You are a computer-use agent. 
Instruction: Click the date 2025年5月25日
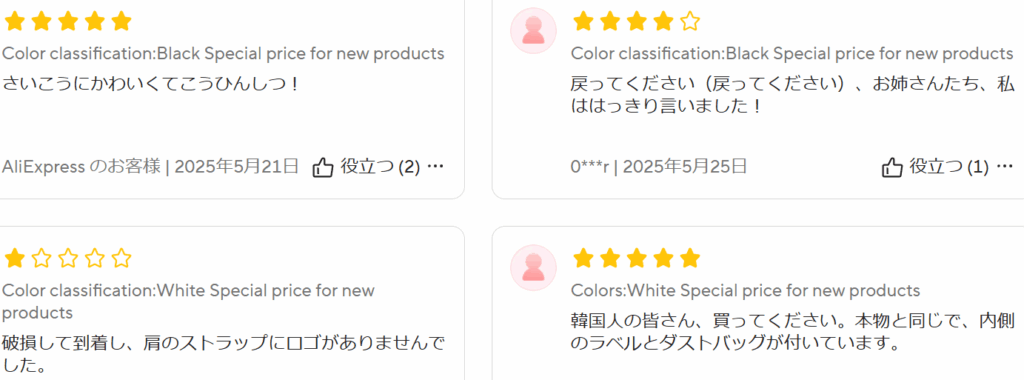(685, 166)
